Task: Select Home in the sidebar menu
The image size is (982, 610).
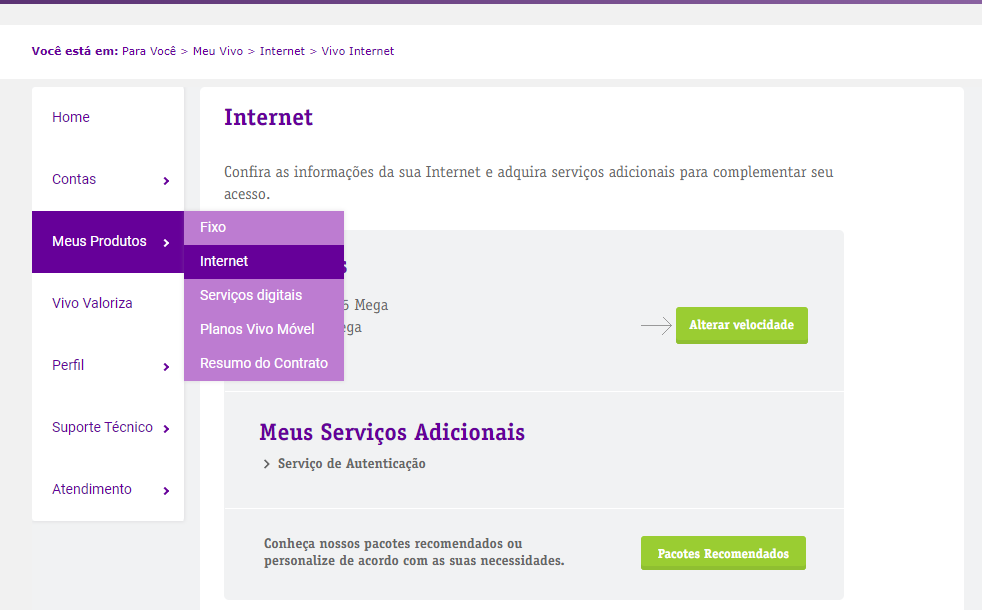Action: click(71, 117)
